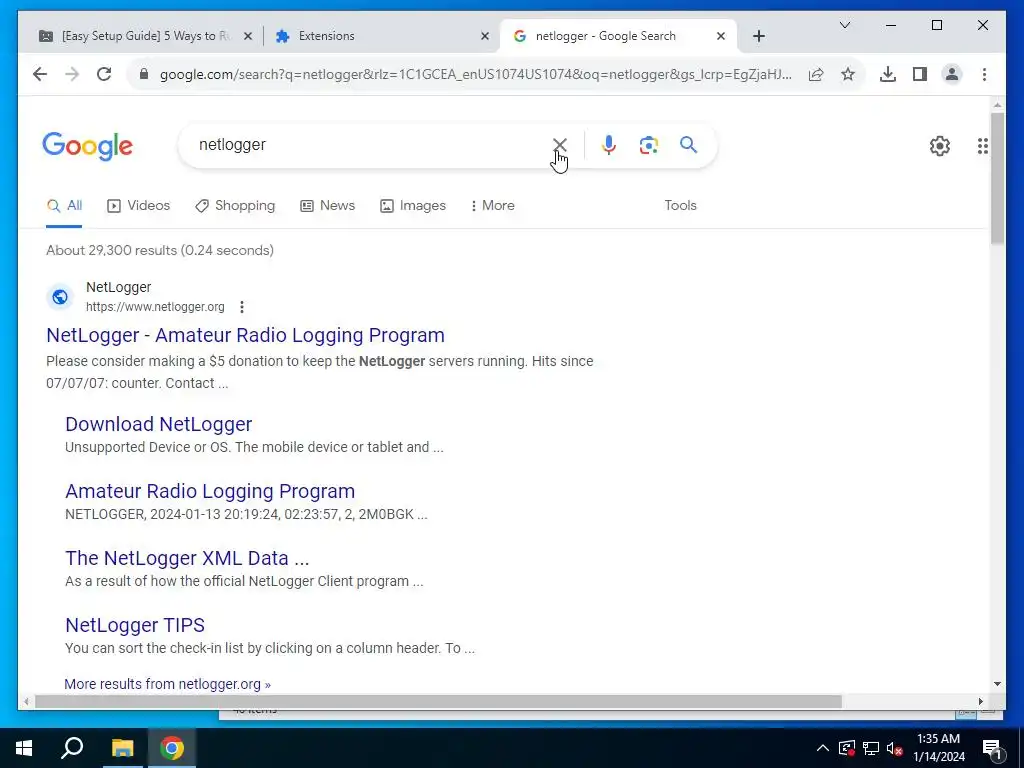Click the forward navigation arrow

[x=72, y=74]
